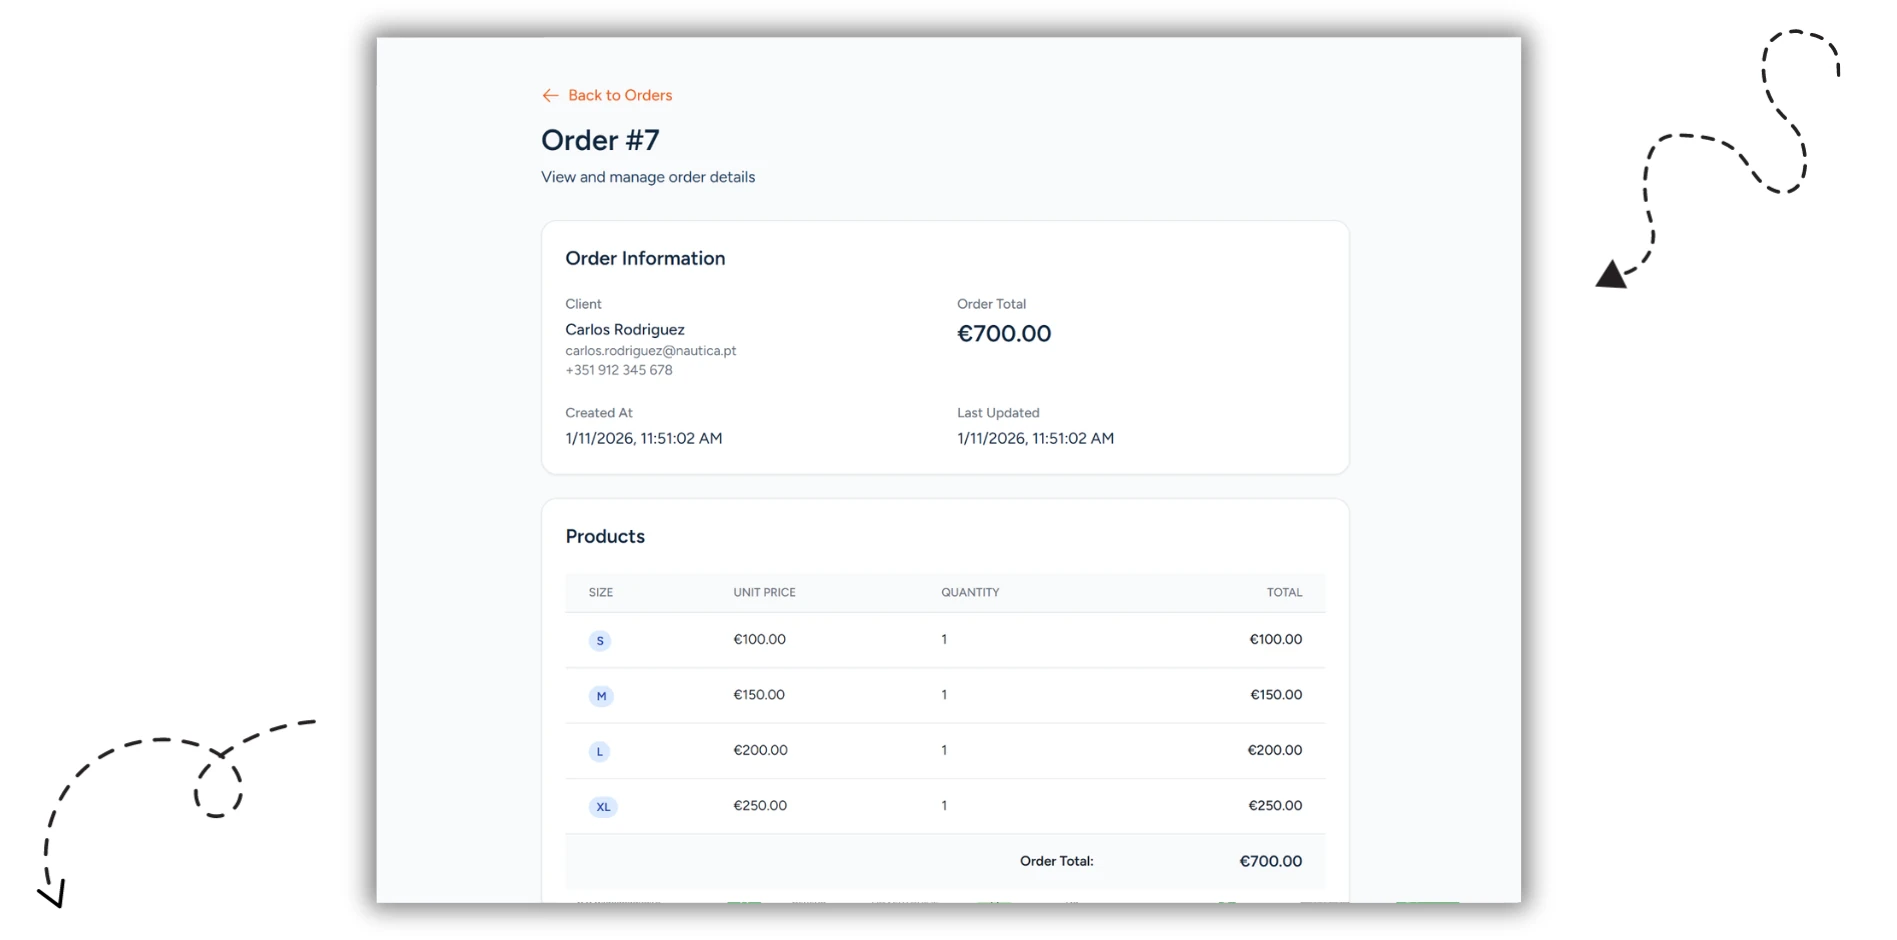Click the Products section heading
The width and height of the screenshot is (1897, 940).
(605, 536)
